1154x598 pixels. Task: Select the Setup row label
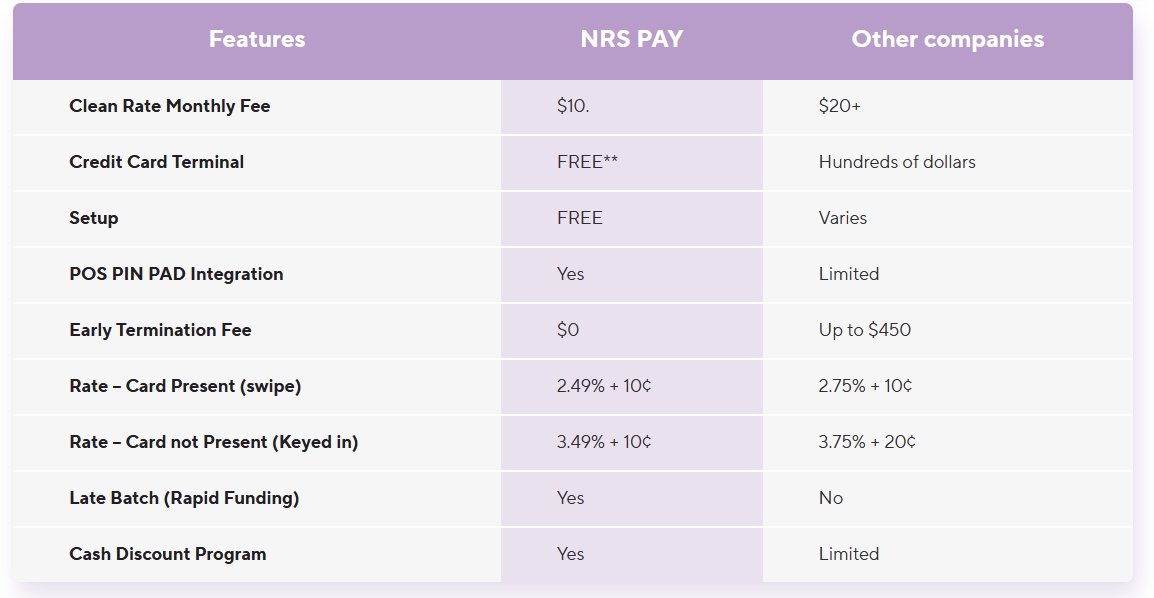93,218
